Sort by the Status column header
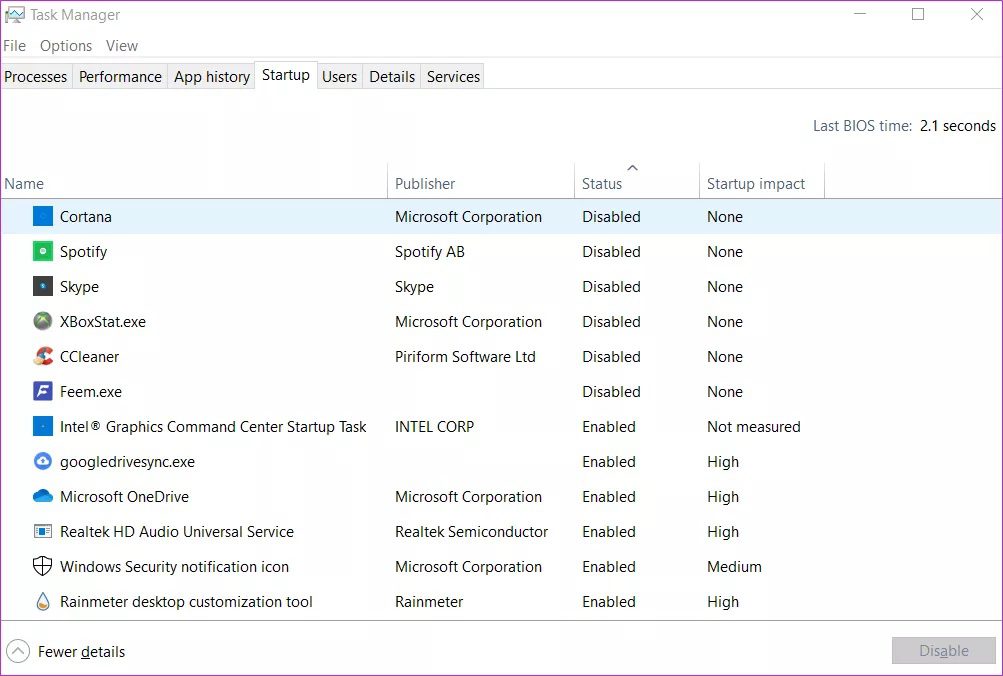 coord(637,181)
